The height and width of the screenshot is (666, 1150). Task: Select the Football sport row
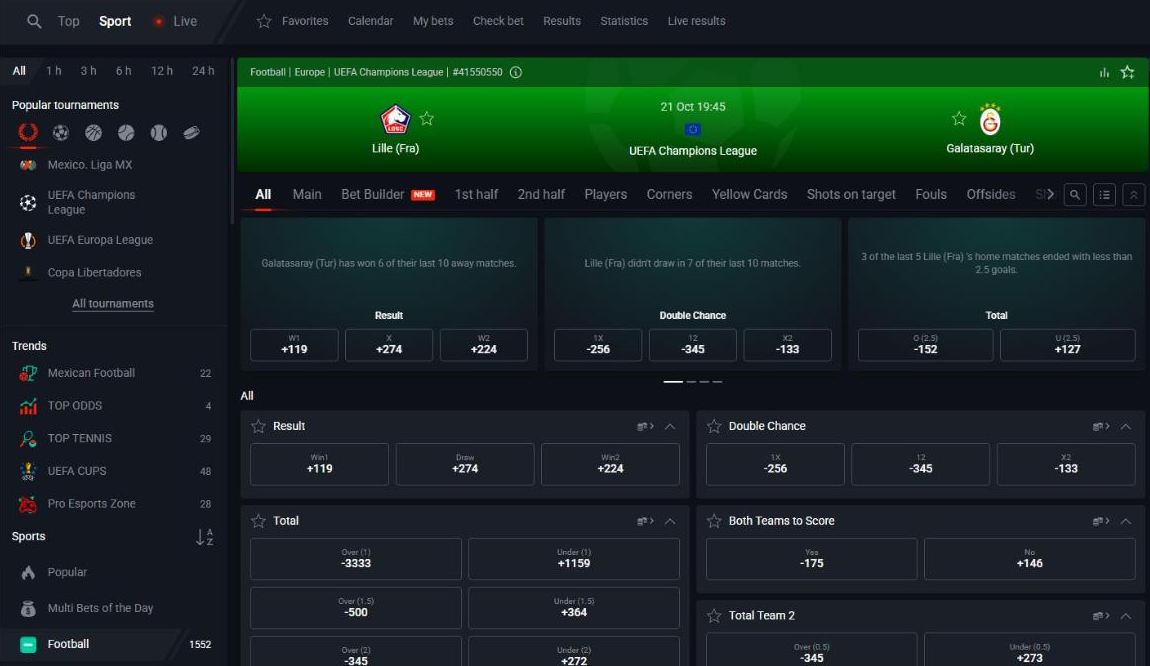tap(114, 644)
